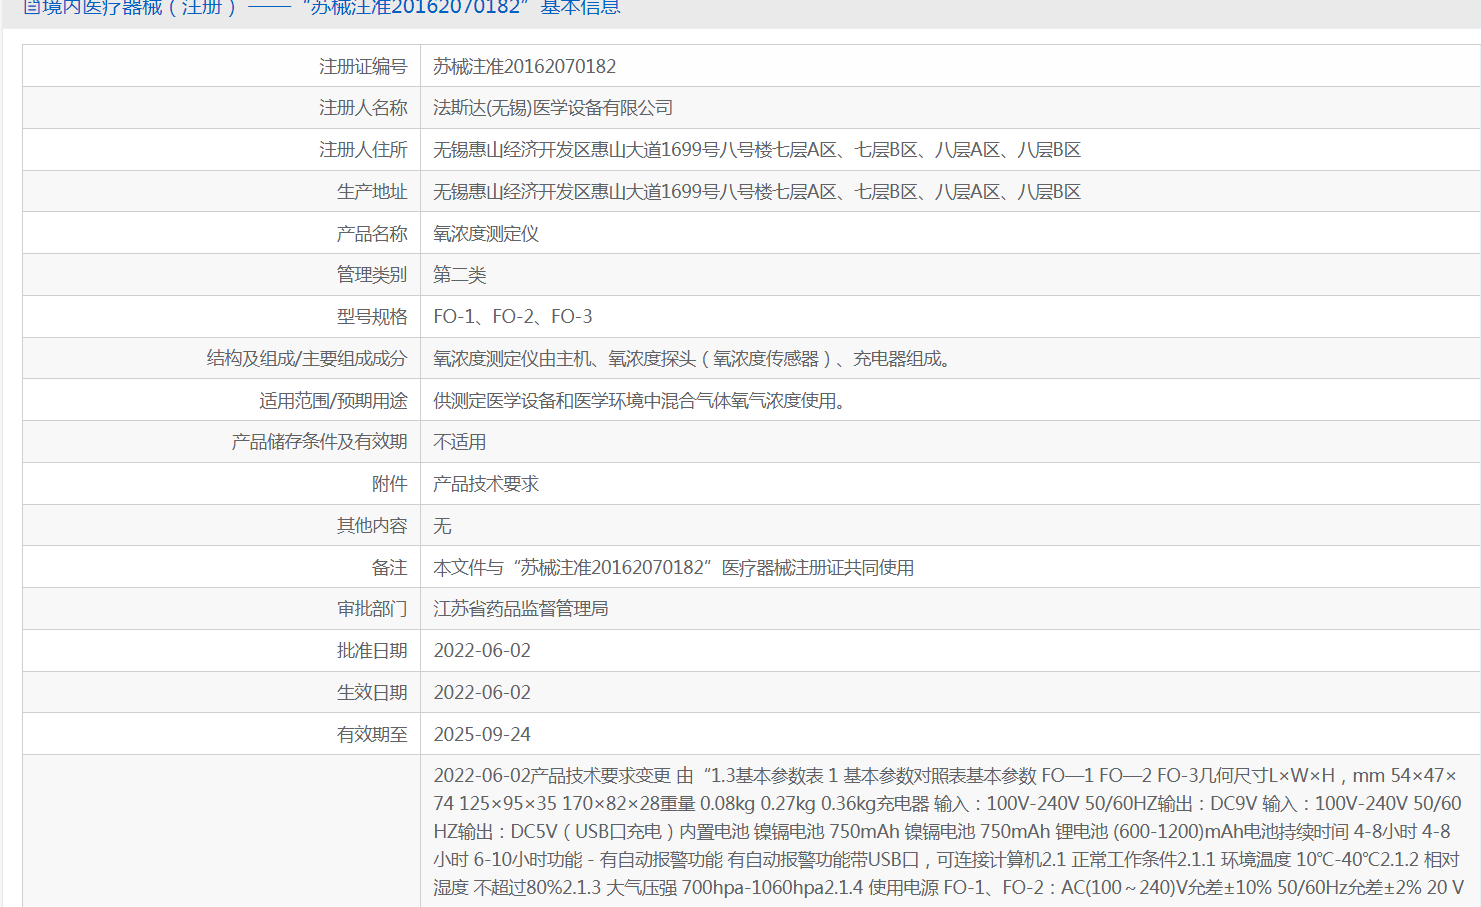Image resolution: width=1481 pixels, height=907 pixels.
Task: Select the expiry date 2025-09-24
Action: pos(482,735)
